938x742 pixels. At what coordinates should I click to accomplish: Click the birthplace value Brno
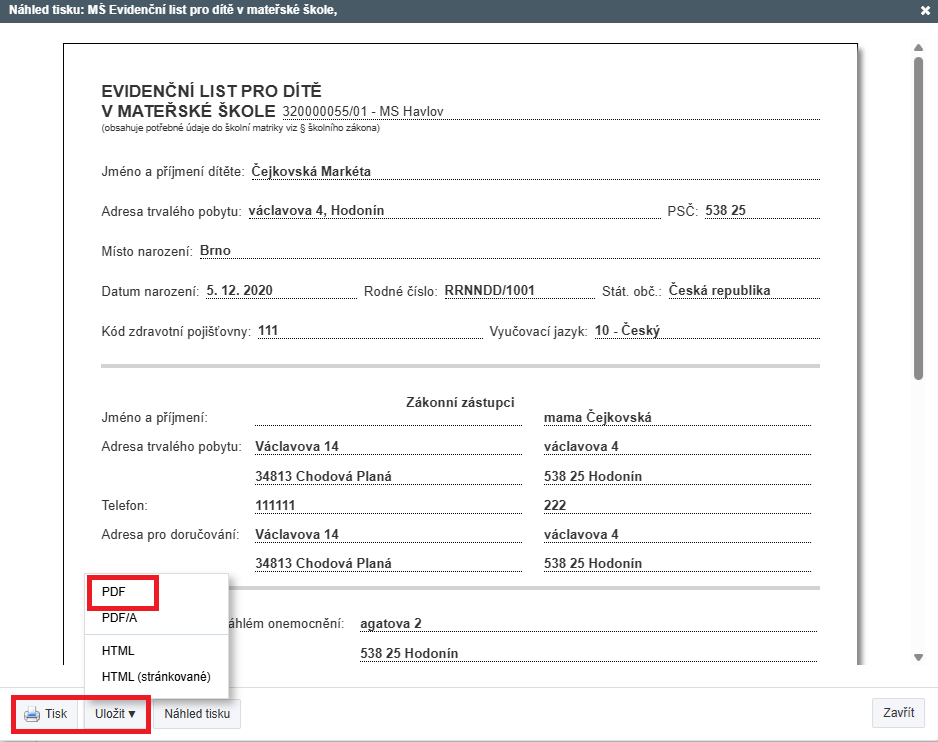click(215, 251)
